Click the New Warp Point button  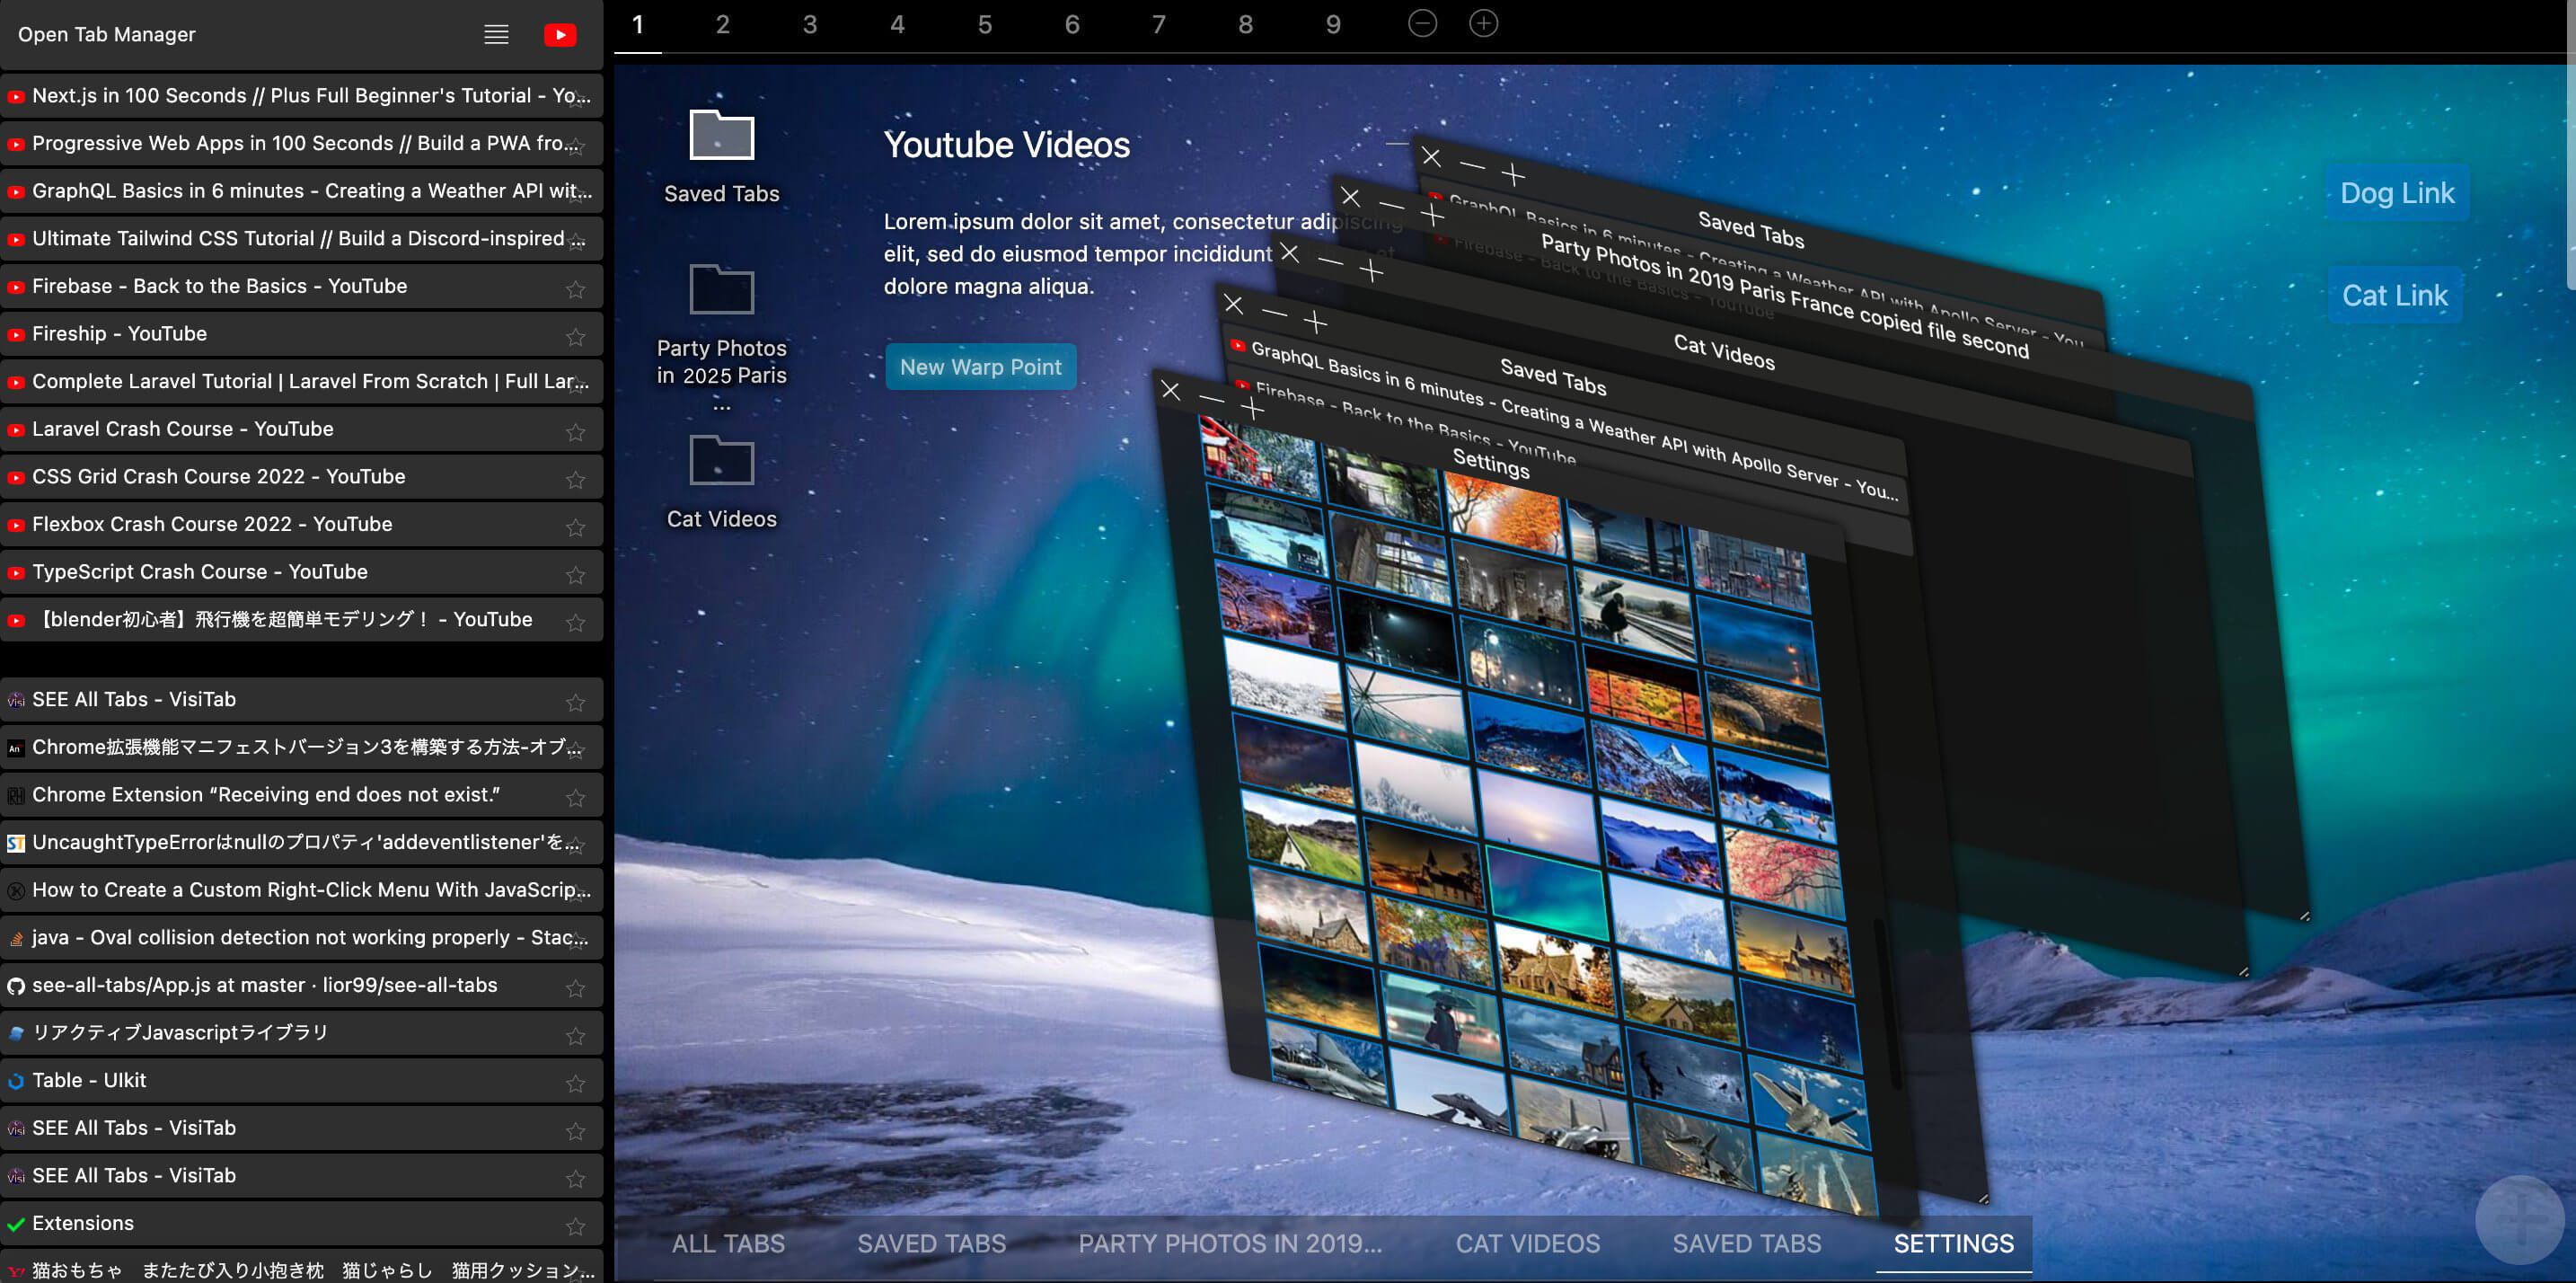click(981, 366)
